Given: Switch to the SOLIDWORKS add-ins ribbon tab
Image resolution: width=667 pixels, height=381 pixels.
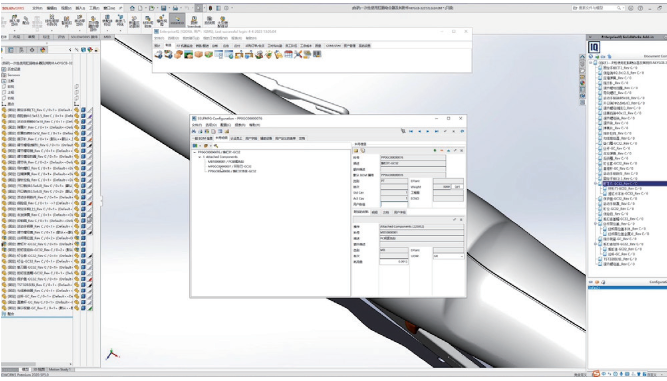Looking at the screenshot, I should 84,37.
